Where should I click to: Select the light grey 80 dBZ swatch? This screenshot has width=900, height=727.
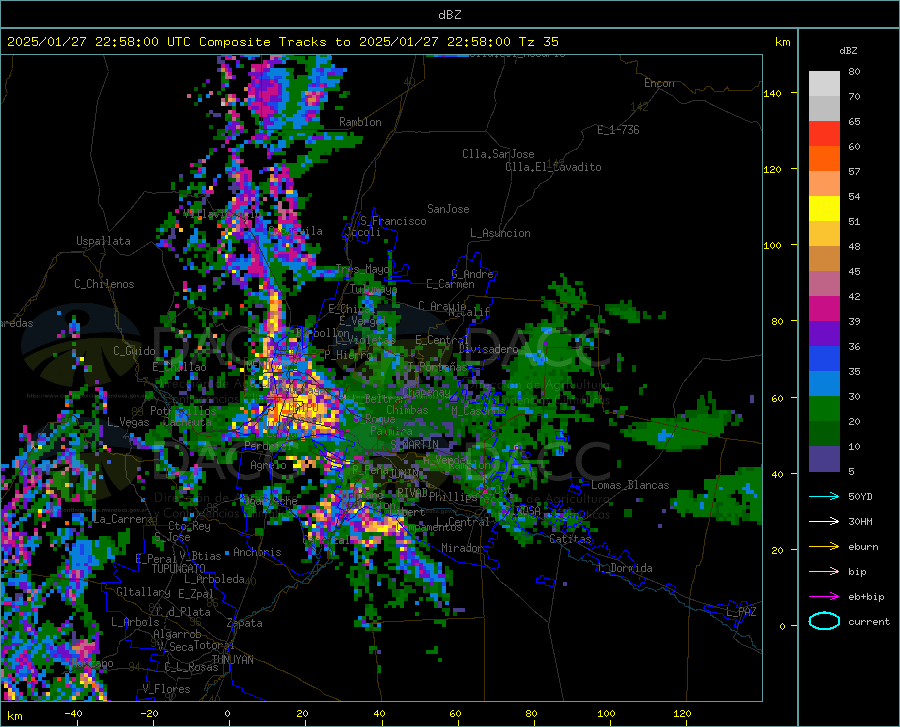point(824,83)
